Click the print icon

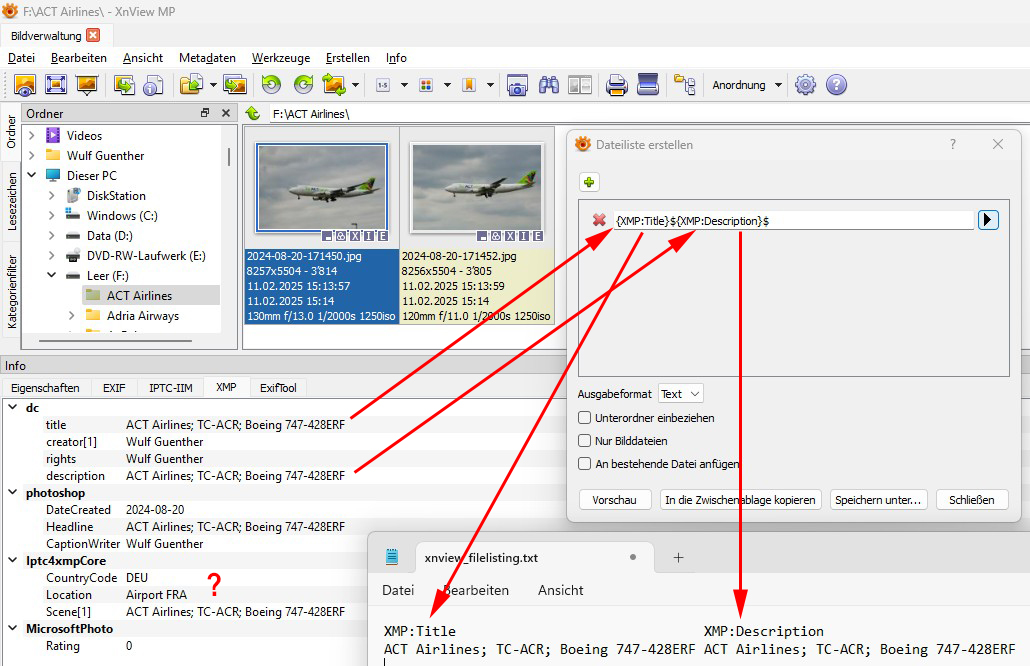(x=616, y=85)
